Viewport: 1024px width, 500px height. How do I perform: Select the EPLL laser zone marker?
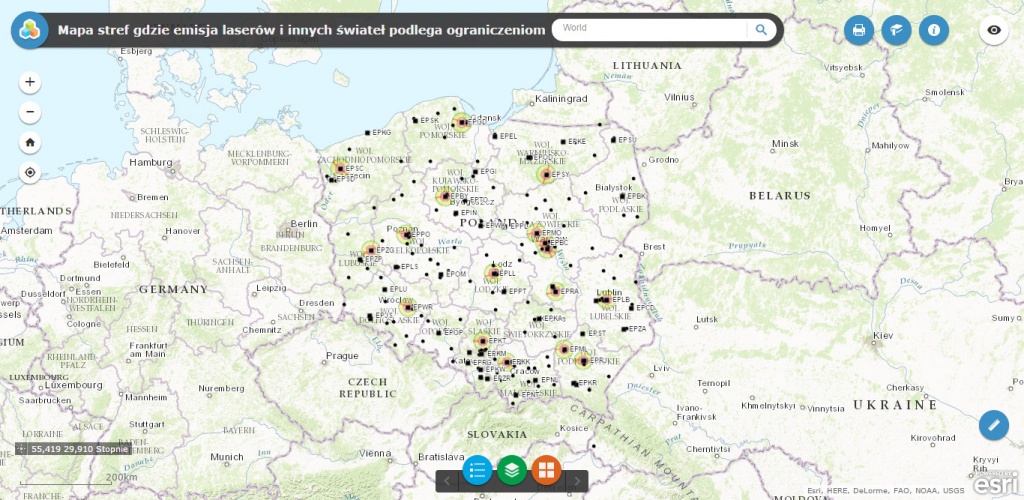pyautogui.click(x=494, y=273)
